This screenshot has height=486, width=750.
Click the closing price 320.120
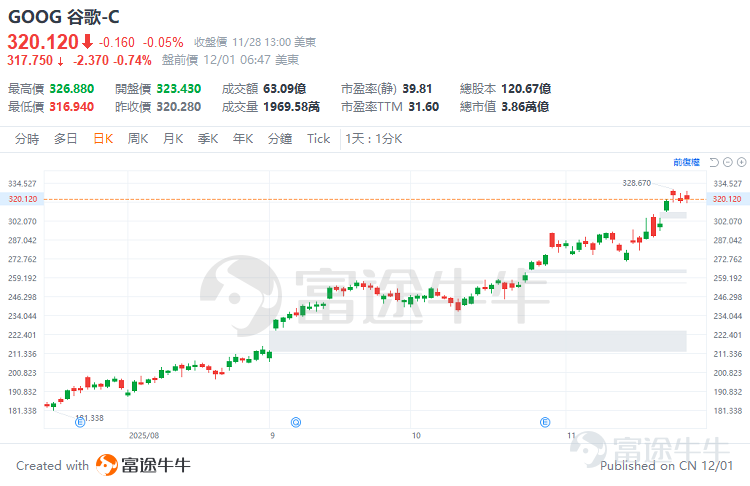click(x=43, y=42)
